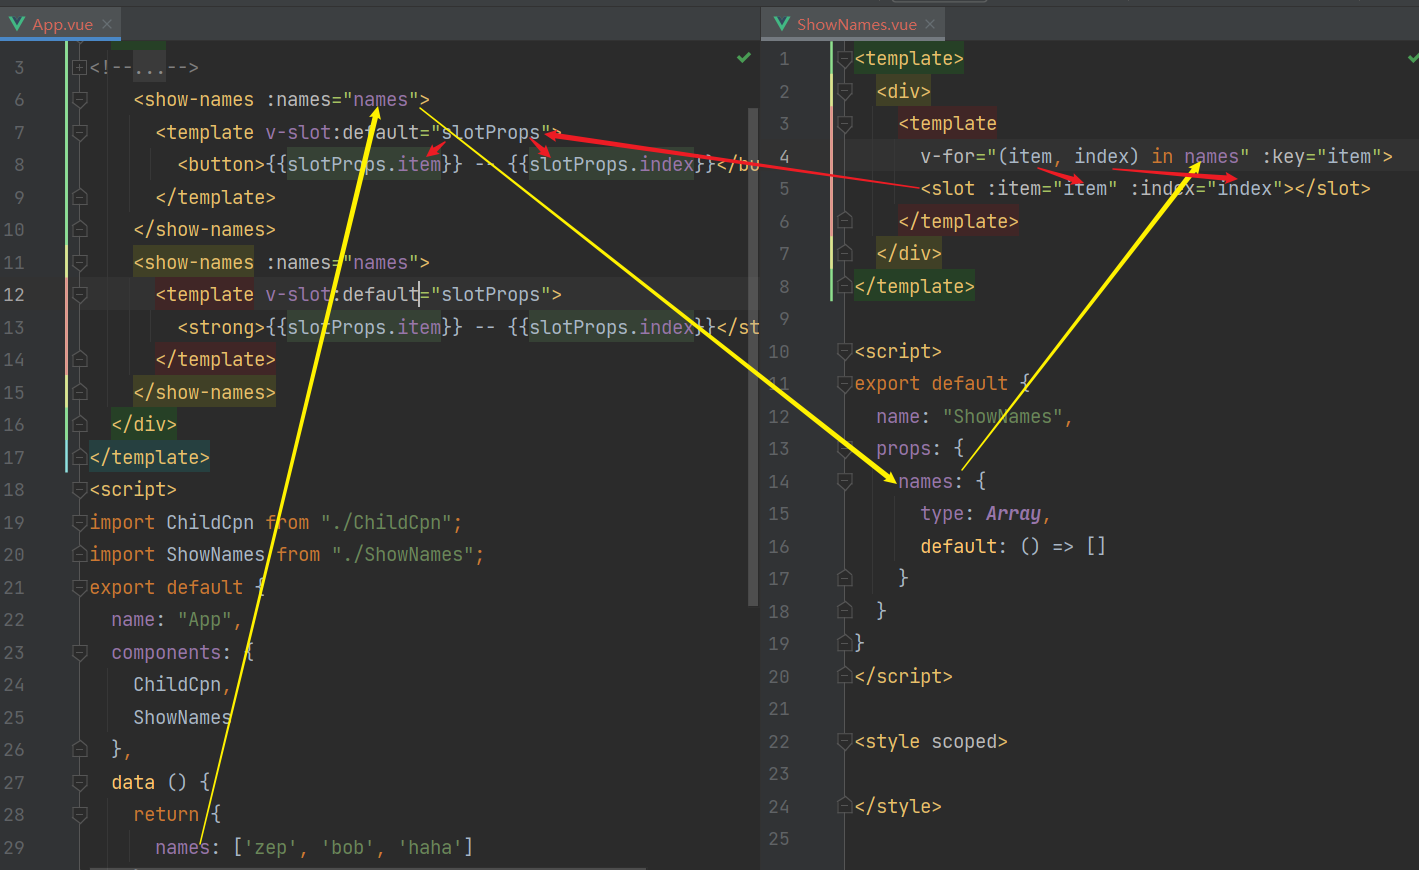Collapse the inner template at line 3 in ShowNames.vue
1419x870 pixels.
coord(844,124)
